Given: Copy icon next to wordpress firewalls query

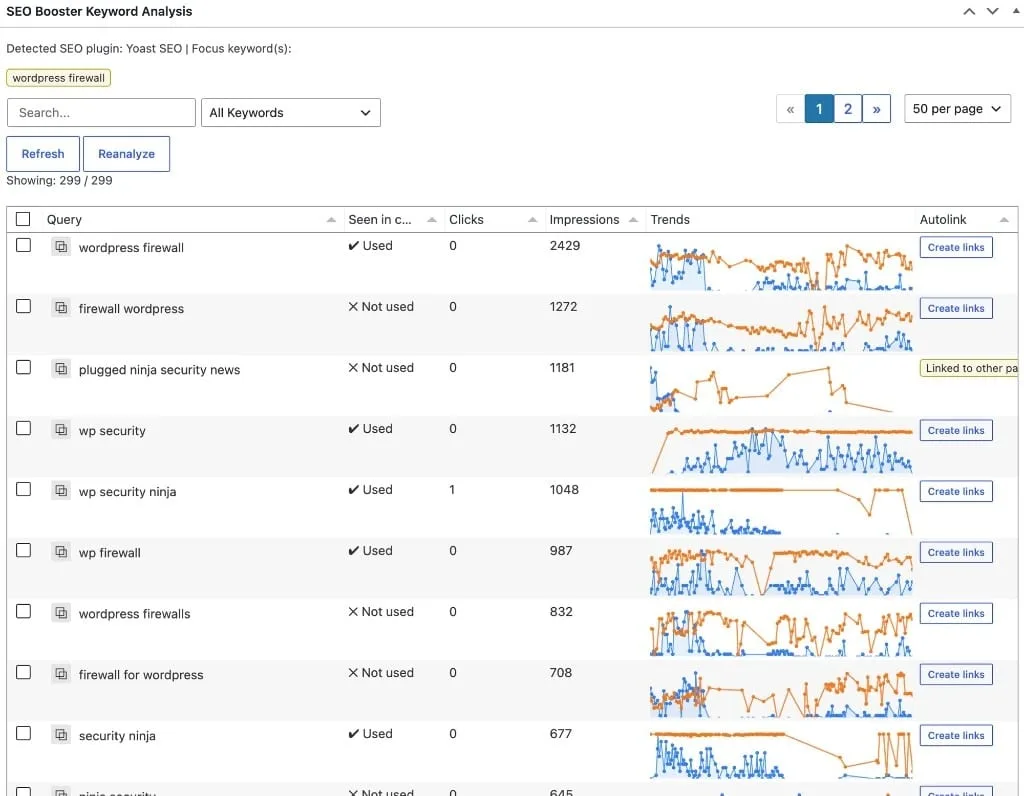Looking at the screenshot, I should point(61,613).
